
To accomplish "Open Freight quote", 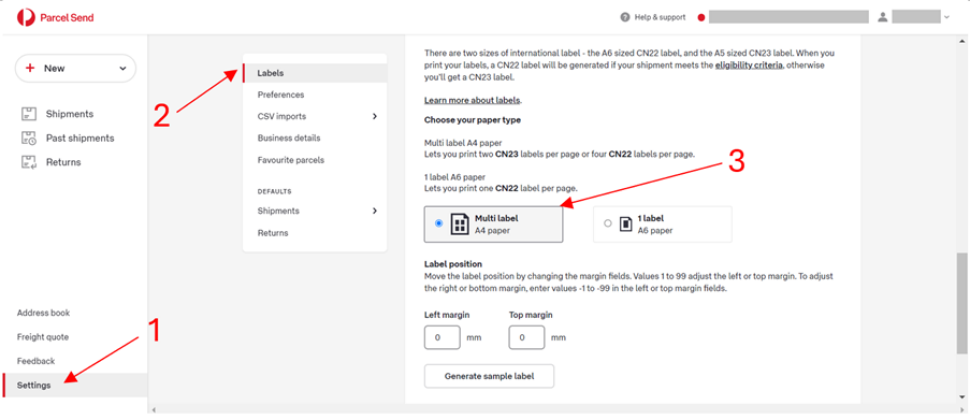I will tap(43, 337).
